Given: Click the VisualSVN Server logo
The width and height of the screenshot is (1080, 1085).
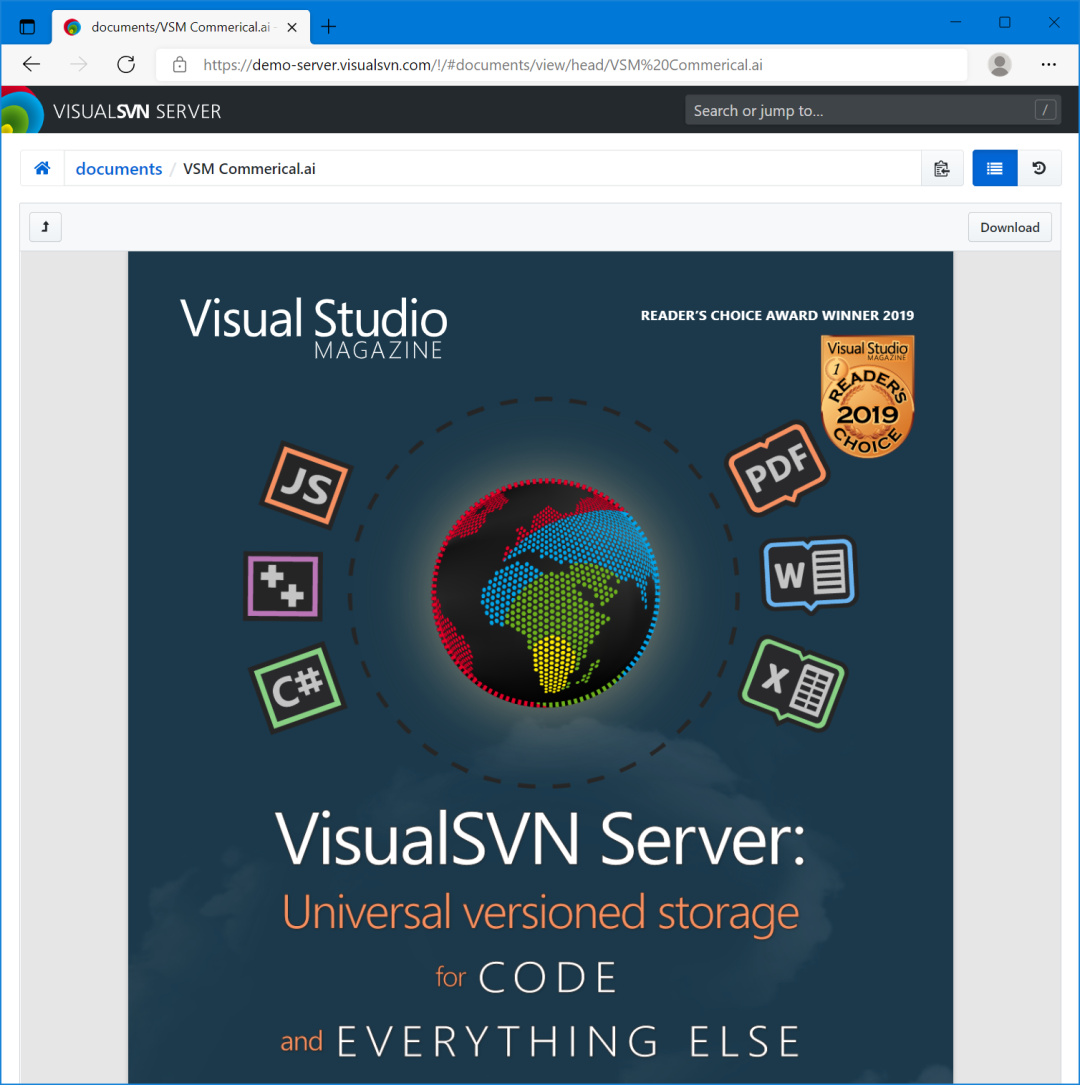Looking at the screenshot, I should click(111, 111).
